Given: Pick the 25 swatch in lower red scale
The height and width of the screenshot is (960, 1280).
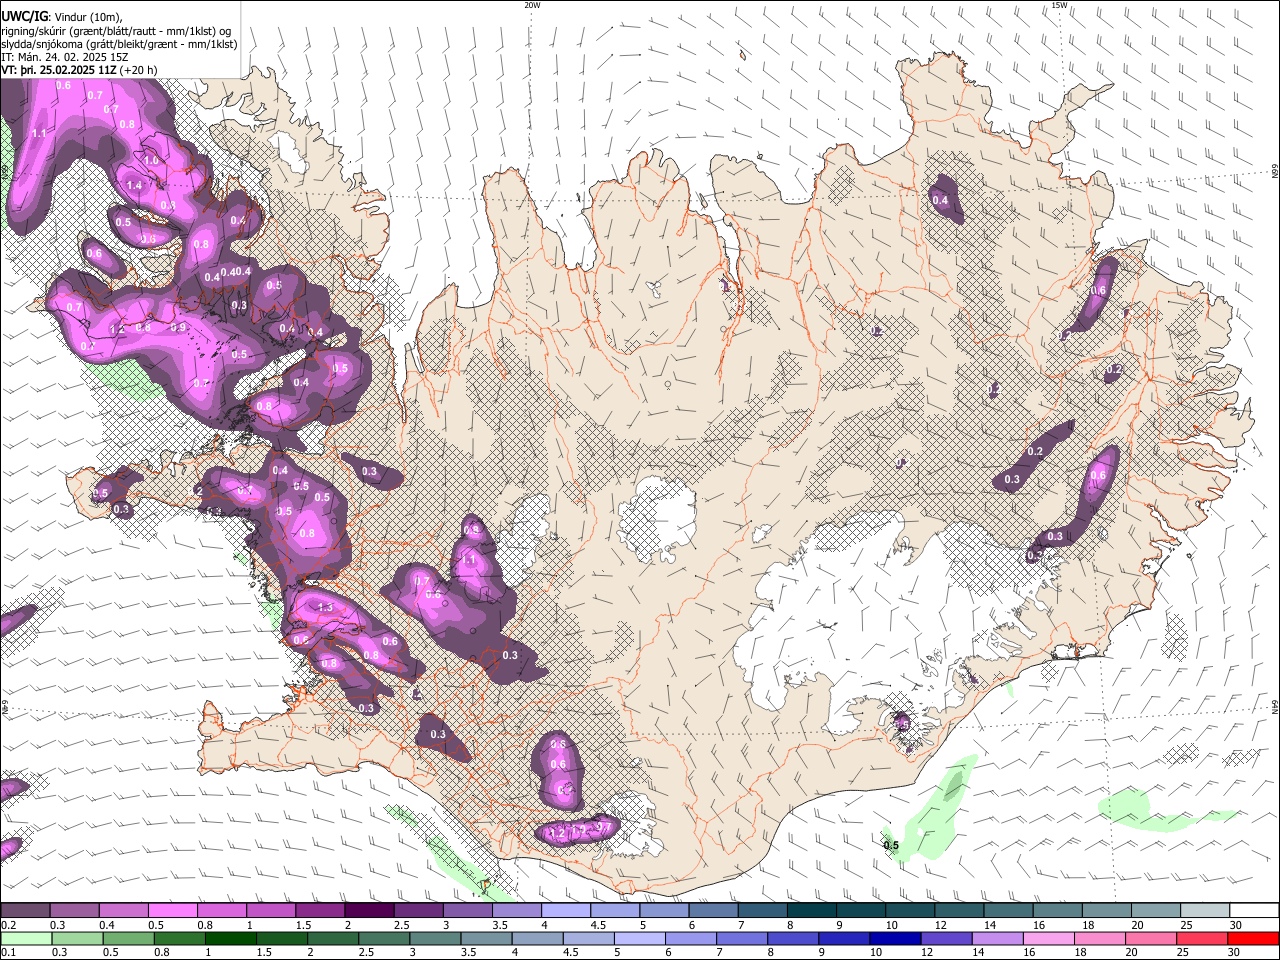Looking at the screenshot, I should pyautogui.click(x=1200, y=938).
